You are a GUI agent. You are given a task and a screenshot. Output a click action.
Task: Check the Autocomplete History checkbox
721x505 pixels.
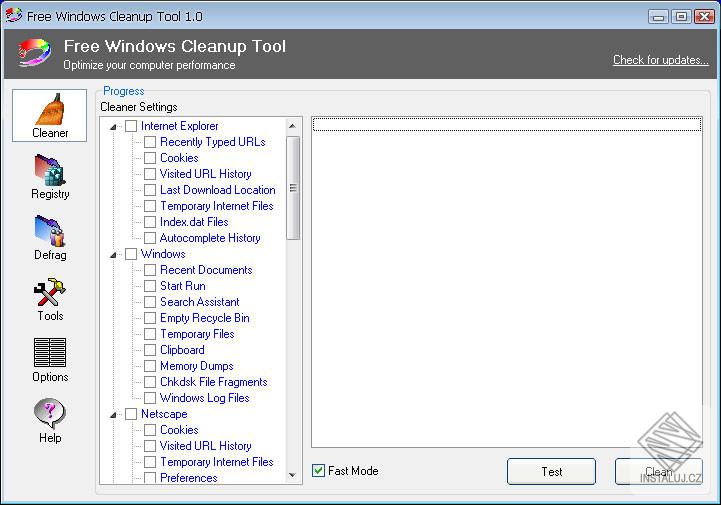[150, 238]
